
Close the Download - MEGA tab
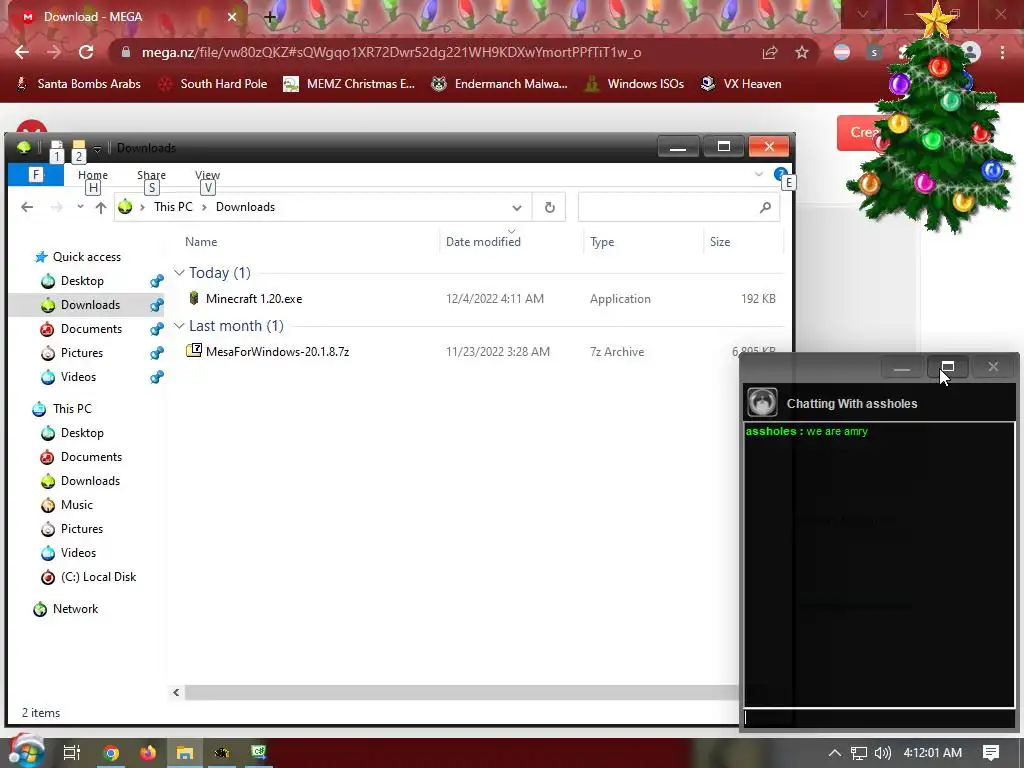pos(232,17)
